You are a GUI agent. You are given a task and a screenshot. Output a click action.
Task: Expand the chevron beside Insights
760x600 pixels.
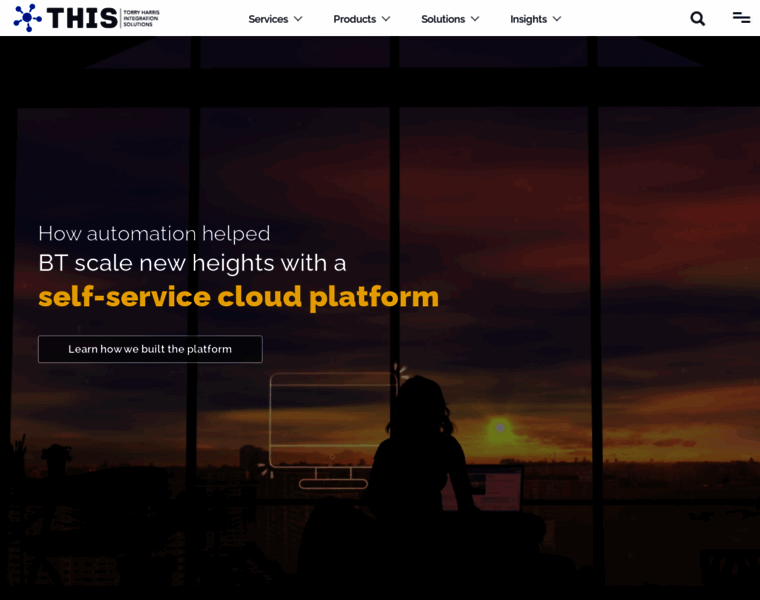pos(557,19)
